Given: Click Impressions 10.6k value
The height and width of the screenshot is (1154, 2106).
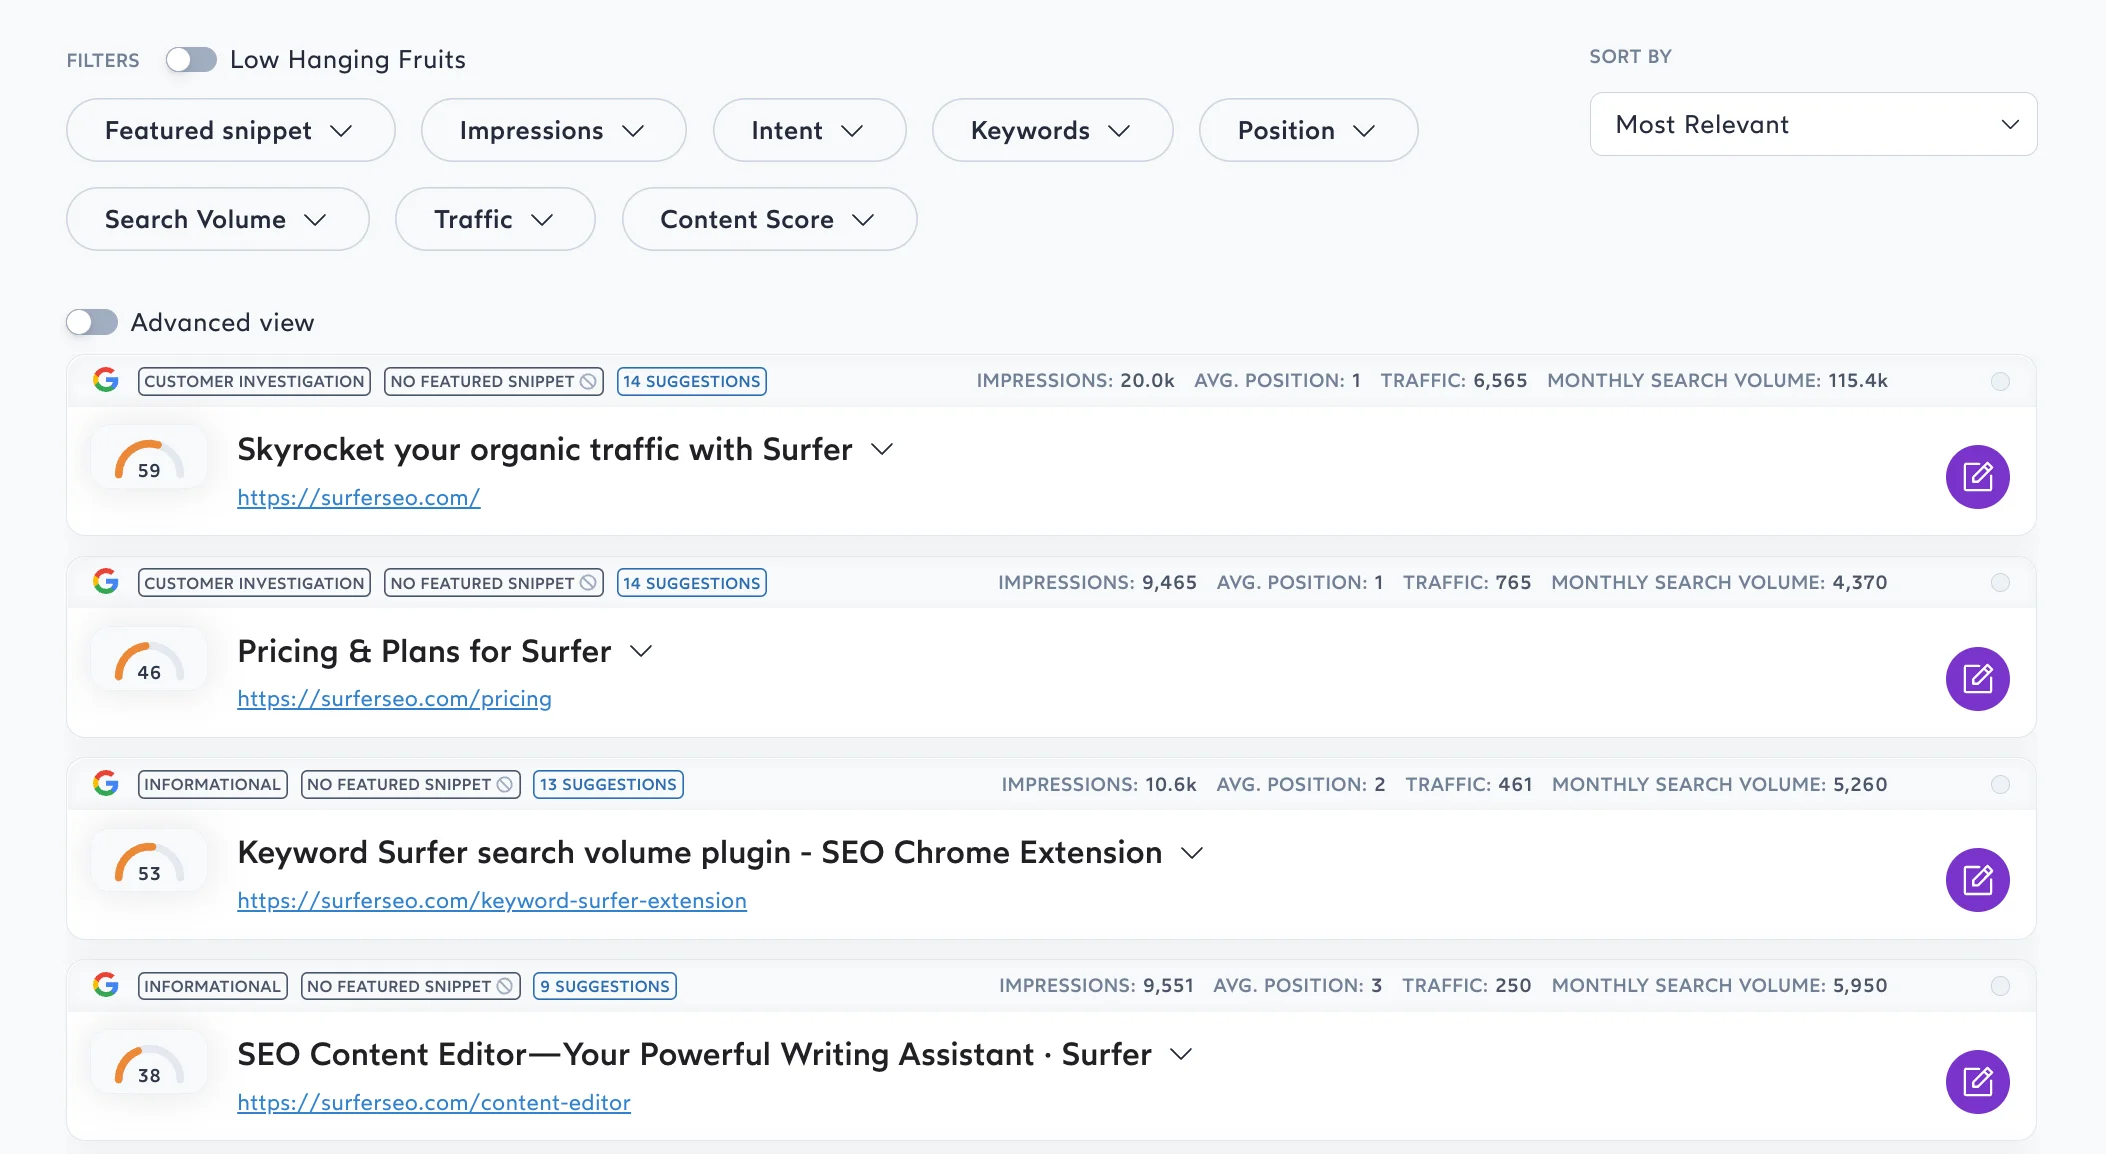Looking at the screenshot, I should click(x=1171, y=784).
